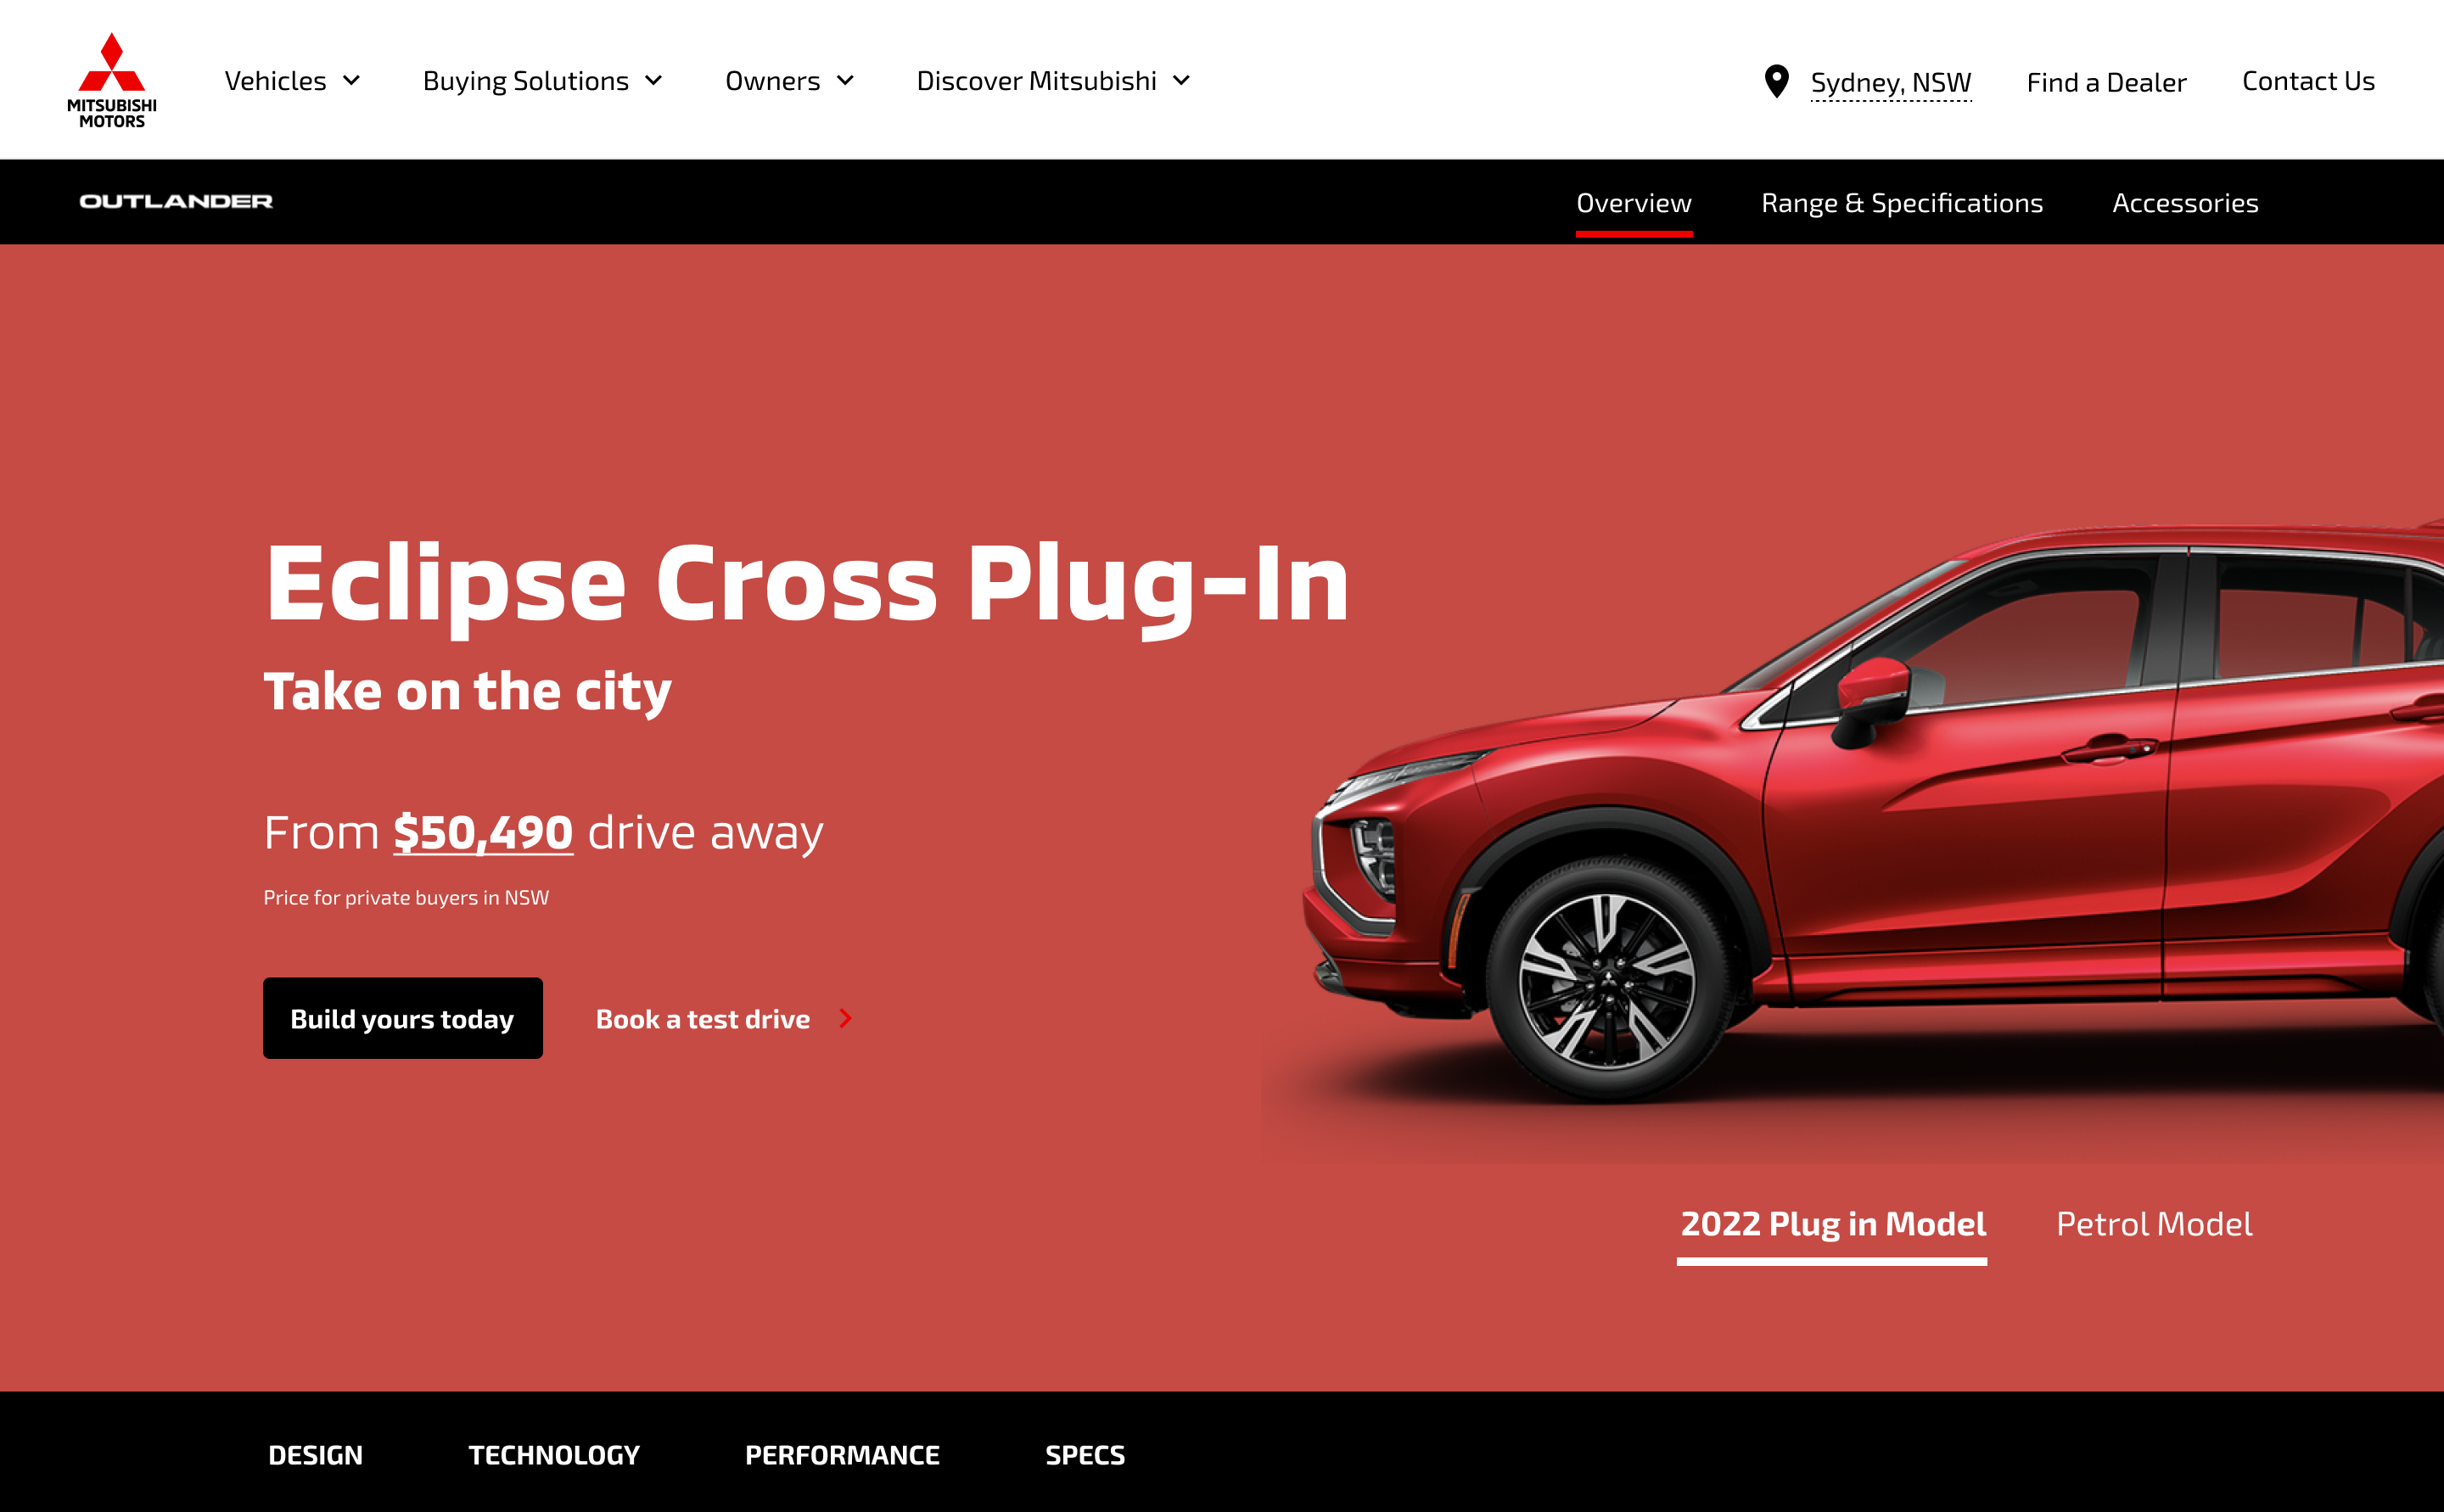2444x1512 pixels.
Task: Click the red arrow after Book a test drive
Action: point(846,1018)
